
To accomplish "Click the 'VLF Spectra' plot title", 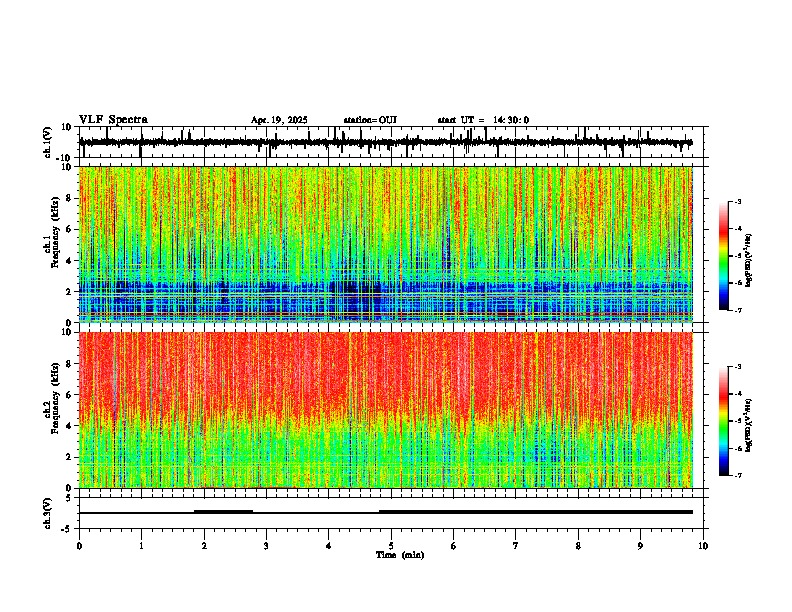I will coord(113,120).
